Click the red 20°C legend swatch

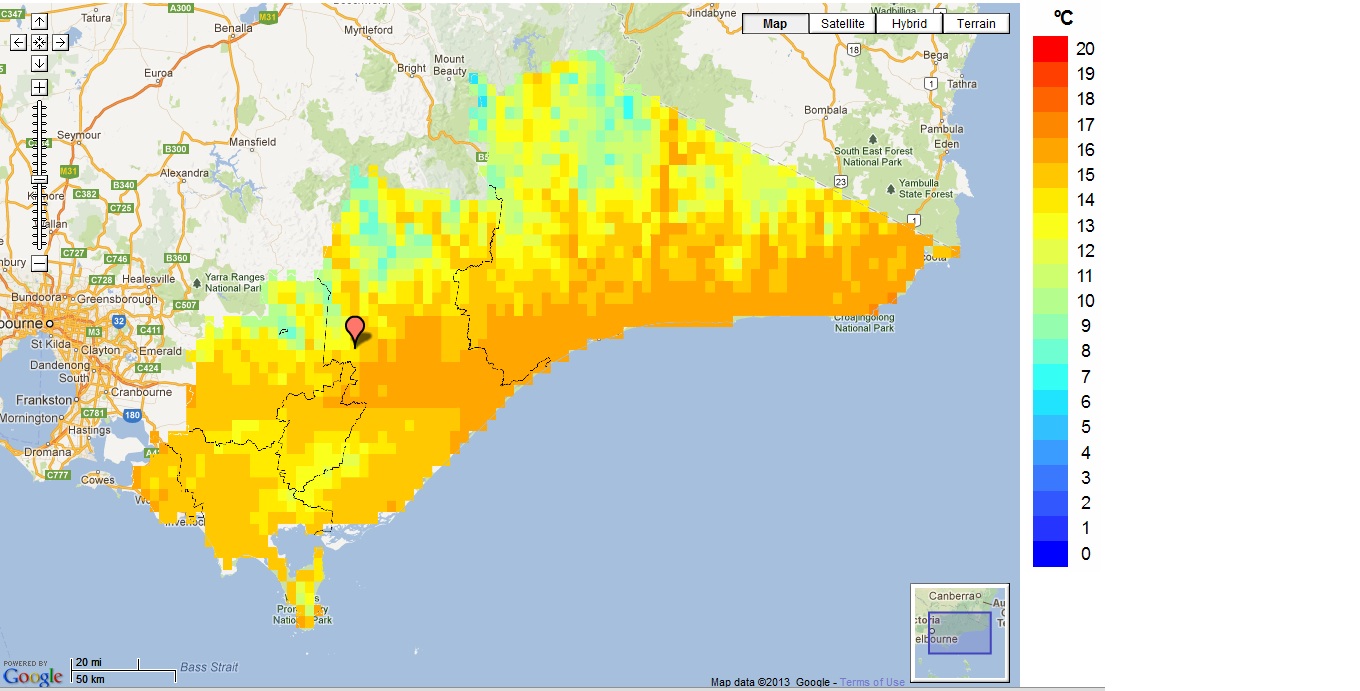pyautogui.click(x=1050, y=48)
